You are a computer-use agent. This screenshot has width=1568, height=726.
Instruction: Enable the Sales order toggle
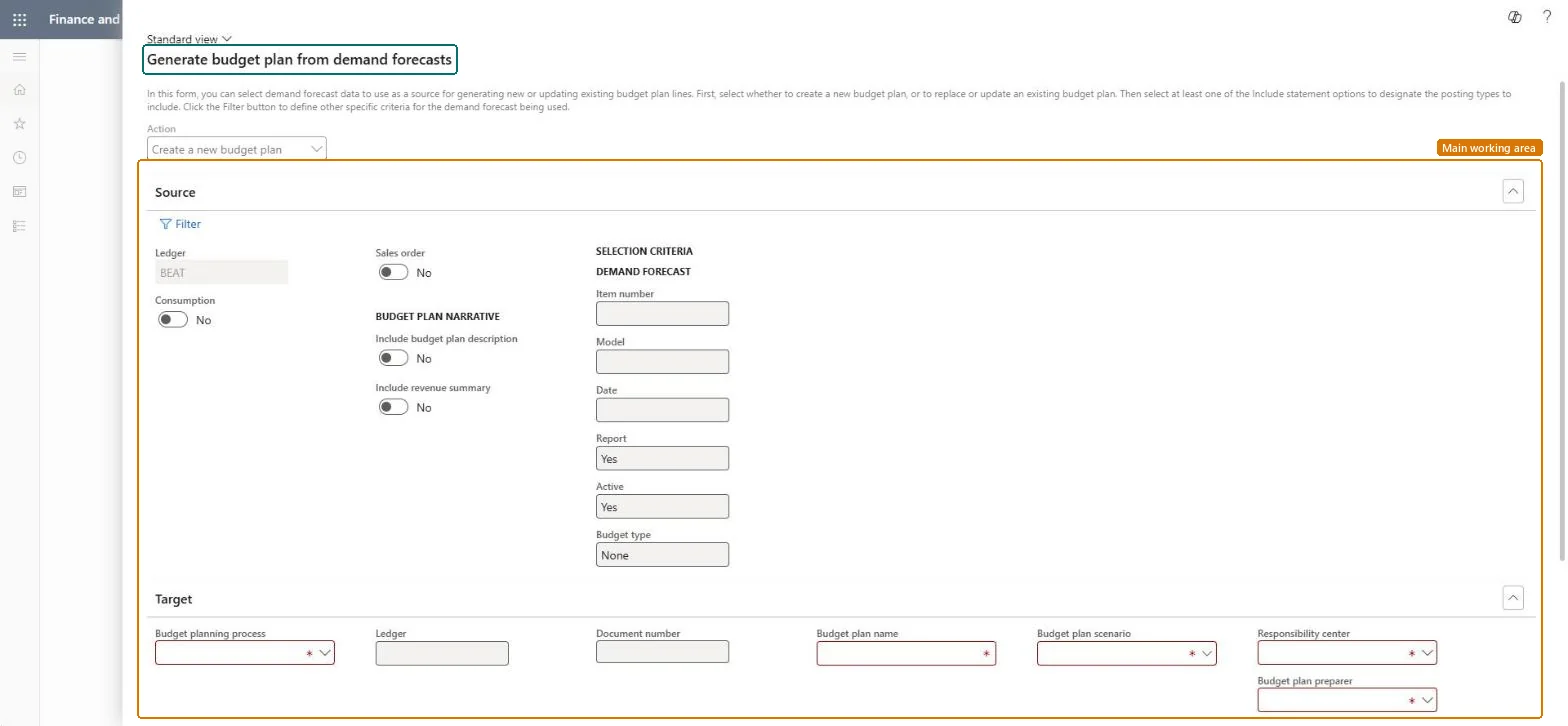(393, 272)
